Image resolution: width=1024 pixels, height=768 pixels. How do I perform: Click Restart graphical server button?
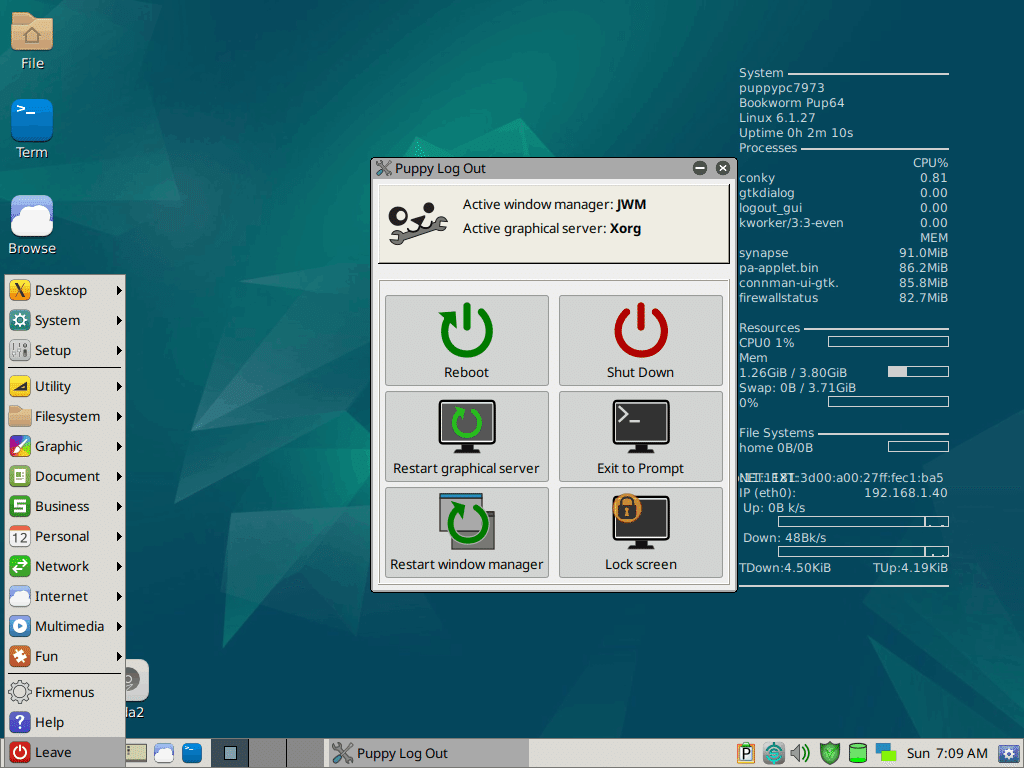click(x=466, y=436)
